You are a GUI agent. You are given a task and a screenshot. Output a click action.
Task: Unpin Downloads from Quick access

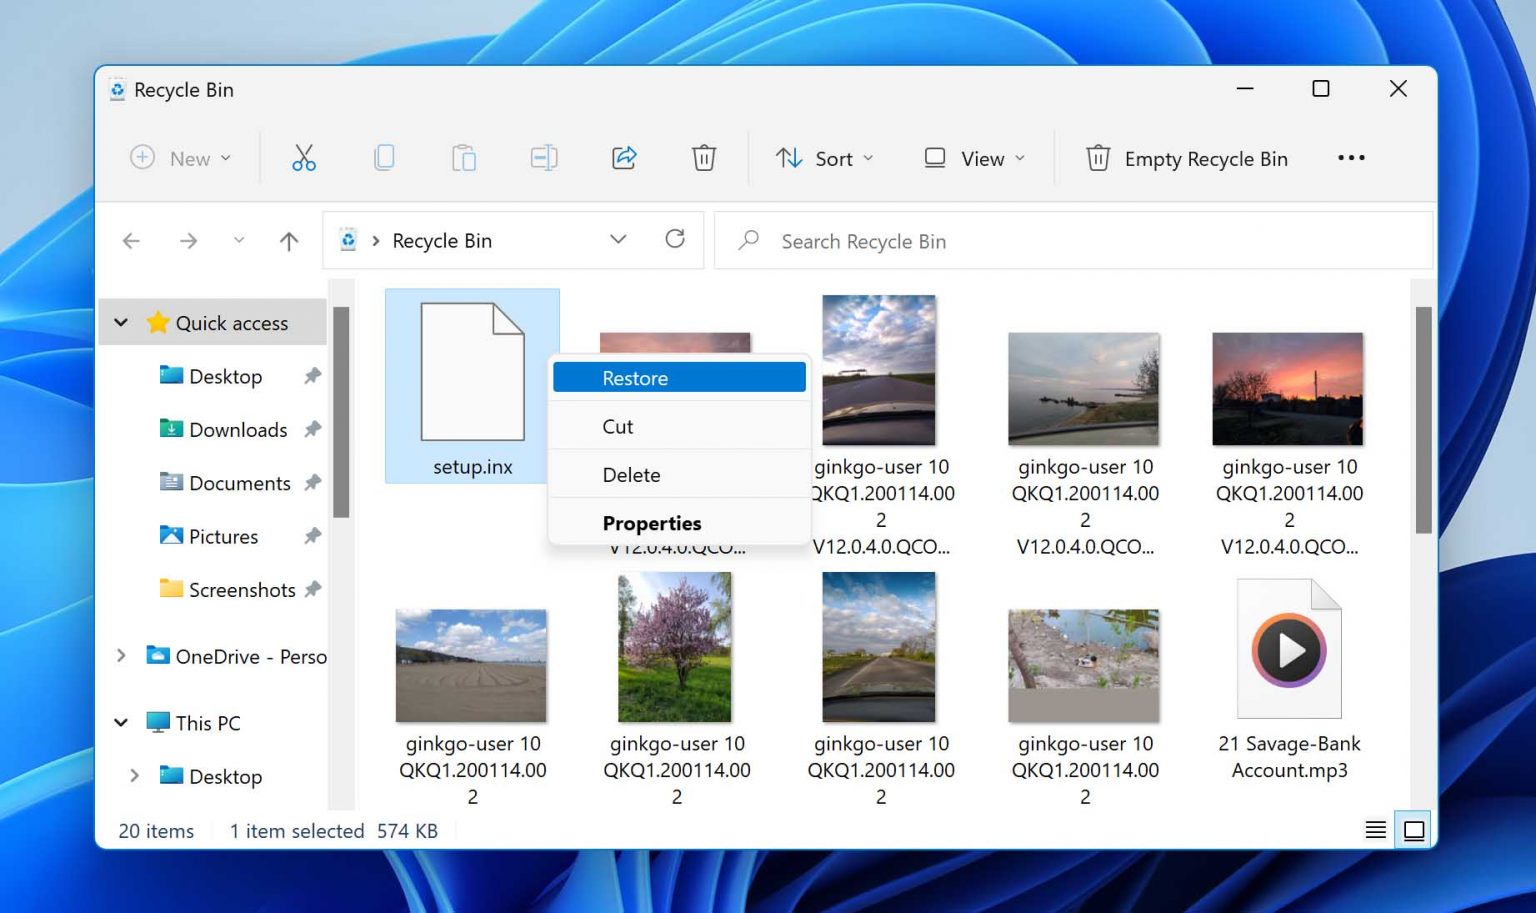[313, 429]
